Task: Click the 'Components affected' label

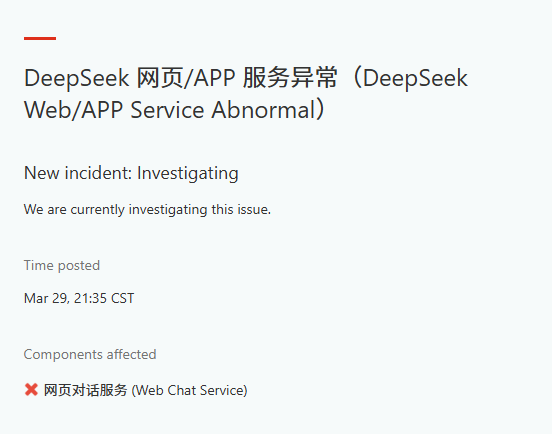Action: click(90, 354)
